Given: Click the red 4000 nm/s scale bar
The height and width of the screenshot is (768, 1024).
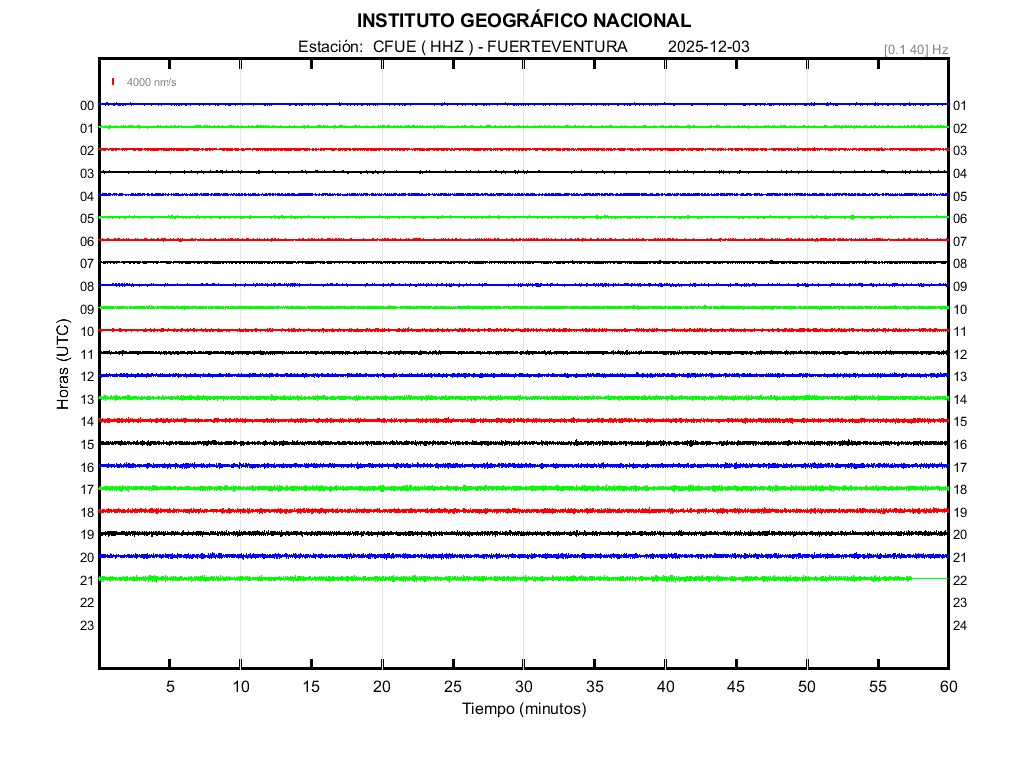Looking at the screenshot, I should point(114,82).
